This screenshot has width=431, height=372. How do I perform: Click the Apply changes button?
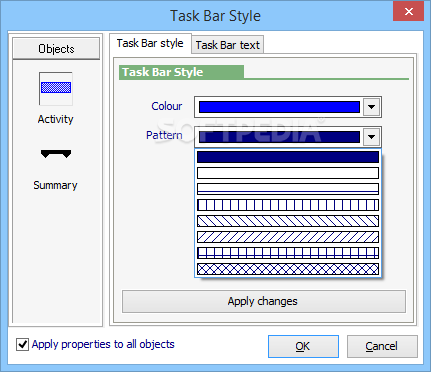[x=264, y=301]
